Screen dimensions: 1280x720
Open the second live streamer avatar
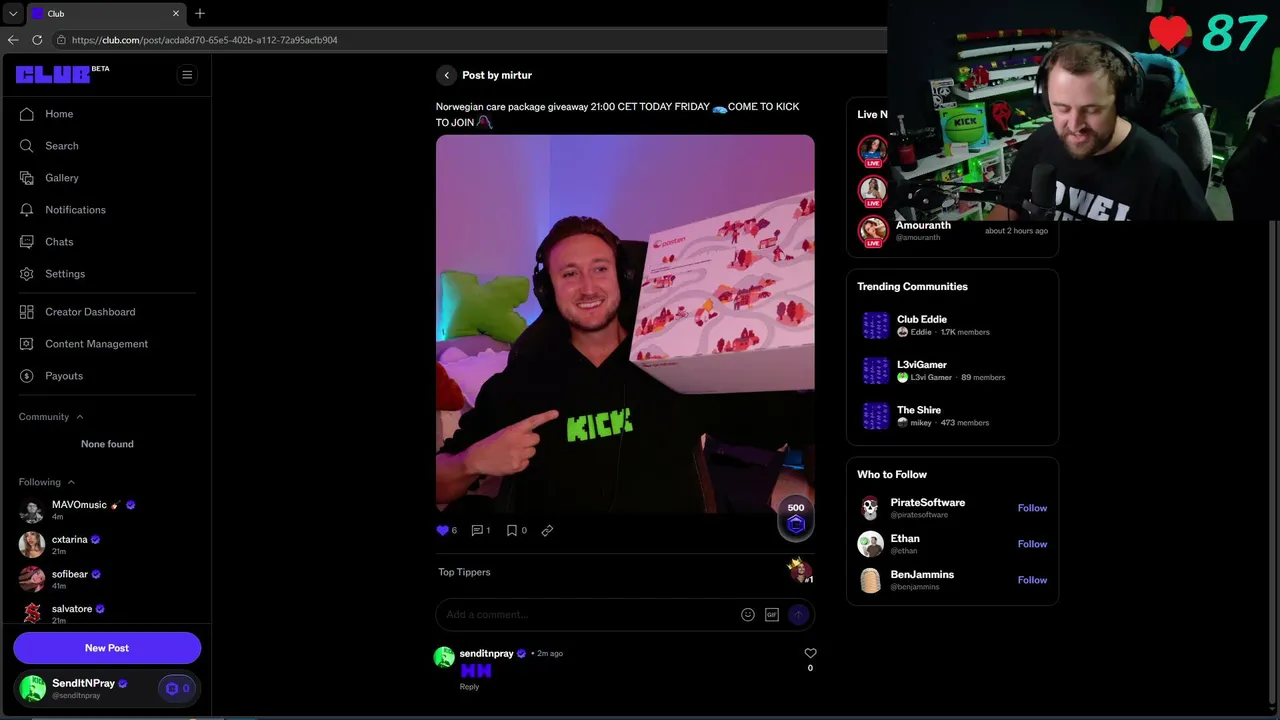coord(873,191)
